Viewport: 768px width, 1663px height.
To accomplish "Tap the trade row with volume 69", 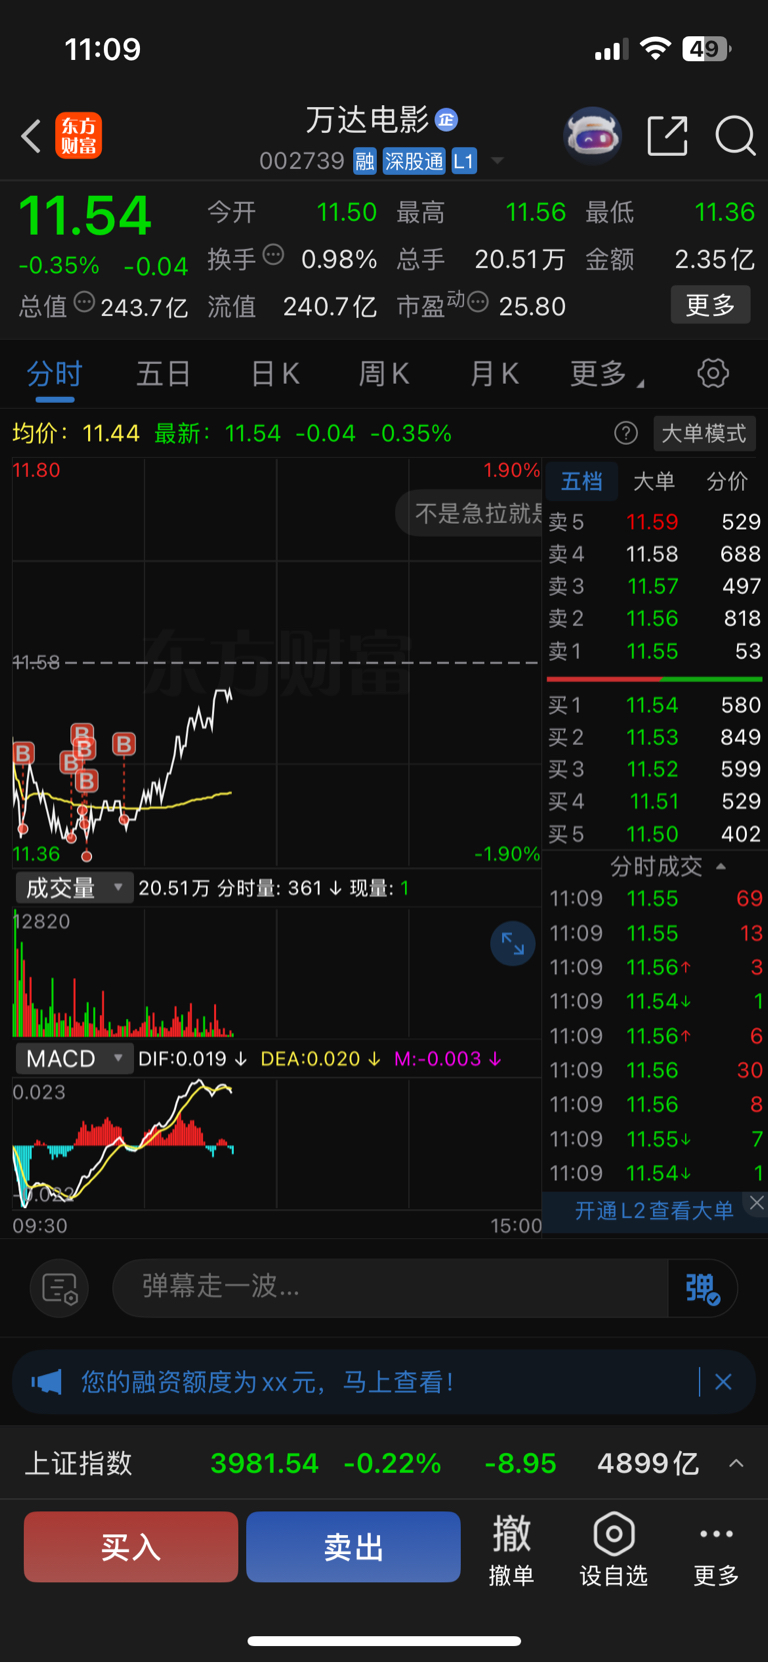I will point(656,898).
